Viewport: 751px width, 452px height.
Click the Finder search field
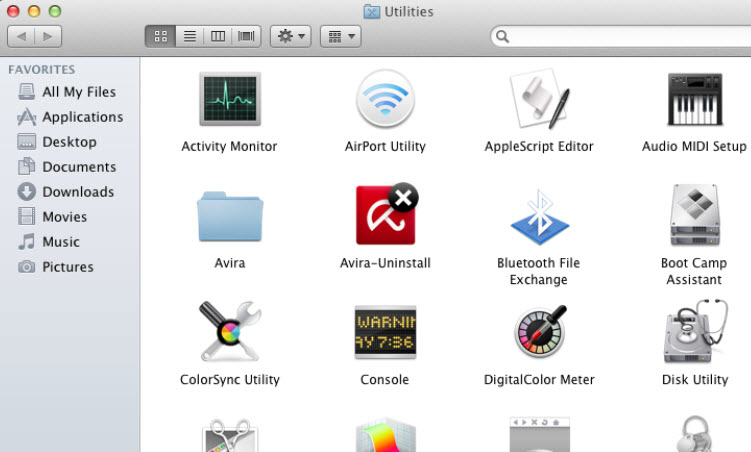click(x=621, y=36)
